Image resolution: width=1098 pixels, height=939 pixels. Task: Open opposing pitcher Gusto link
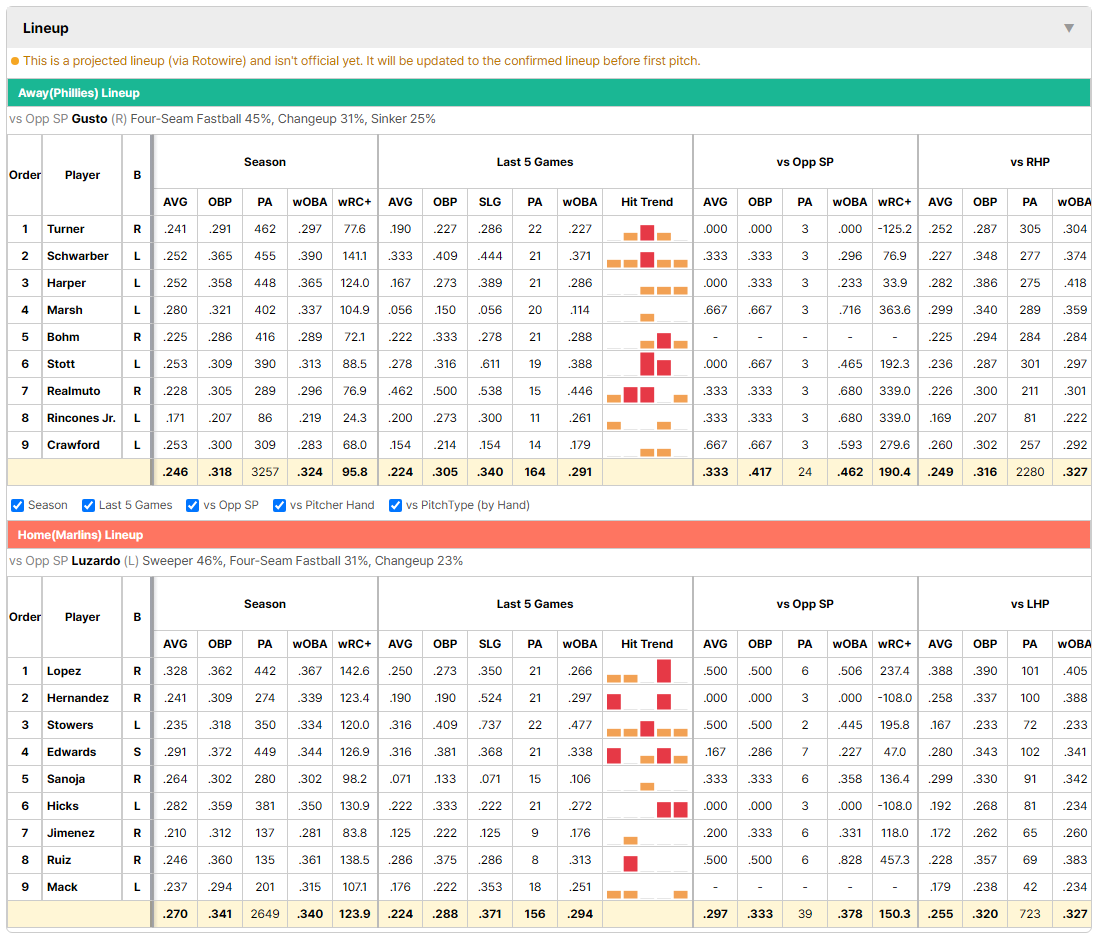(90, 119)
